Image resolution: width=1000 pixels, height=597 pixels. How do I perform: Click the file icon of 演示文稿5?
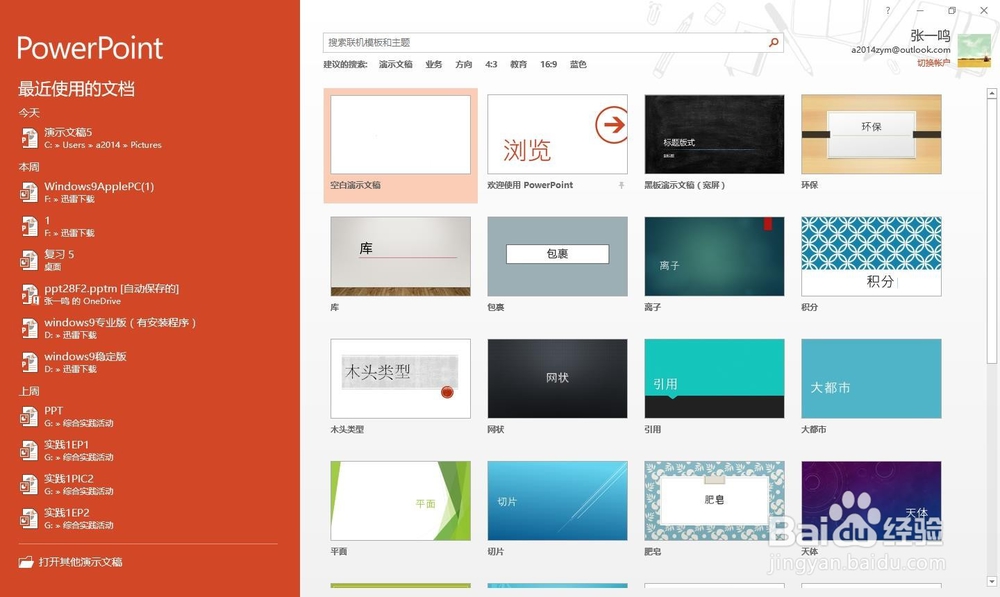(29, 137)
